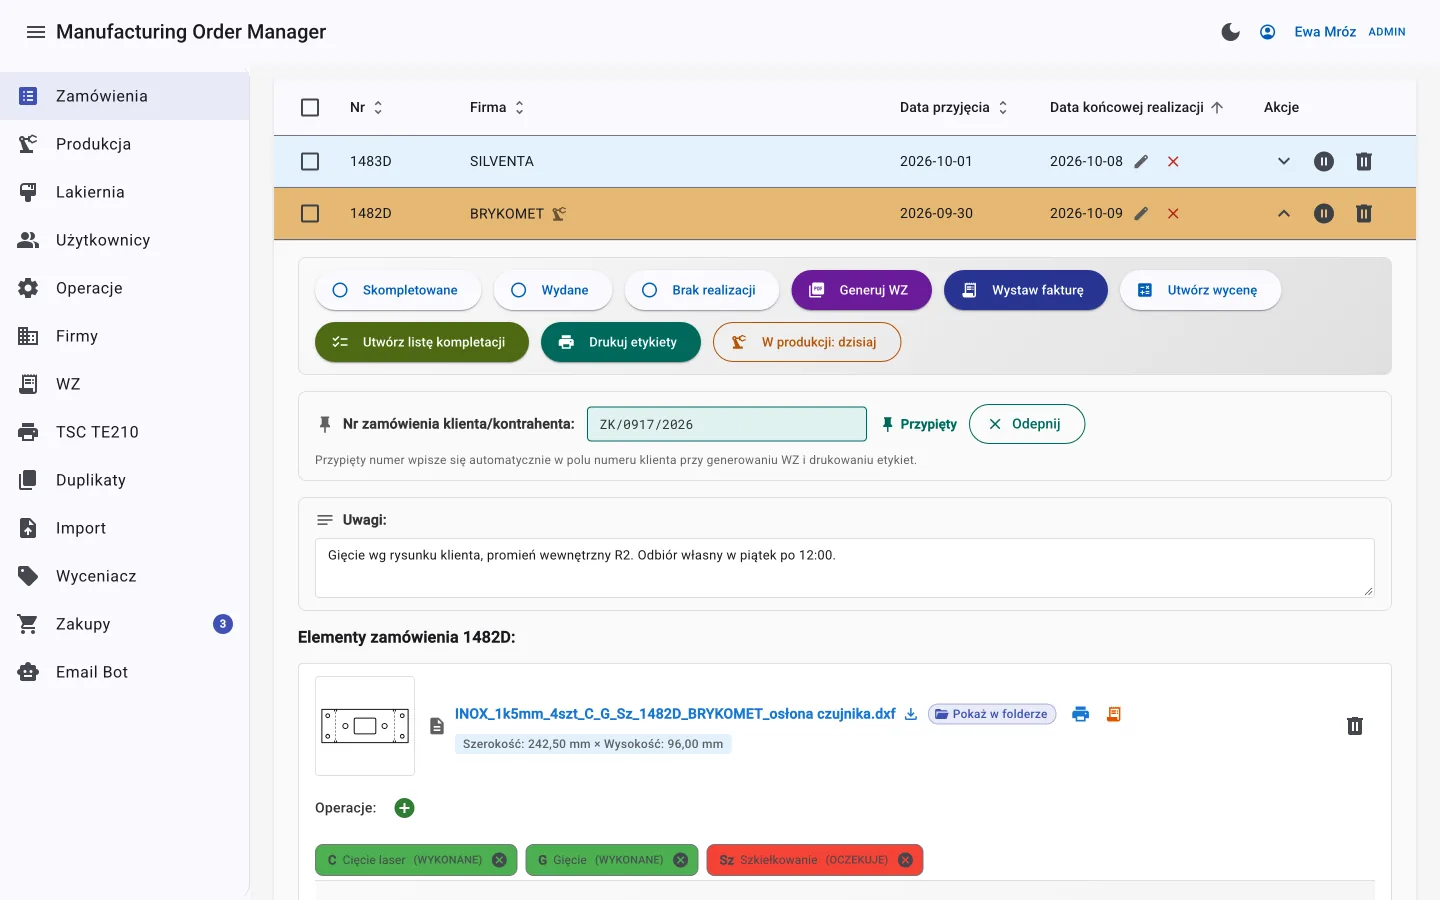Delete the INOX element trash icon
Screen dimensions: 1440x900
point(1355,726)
